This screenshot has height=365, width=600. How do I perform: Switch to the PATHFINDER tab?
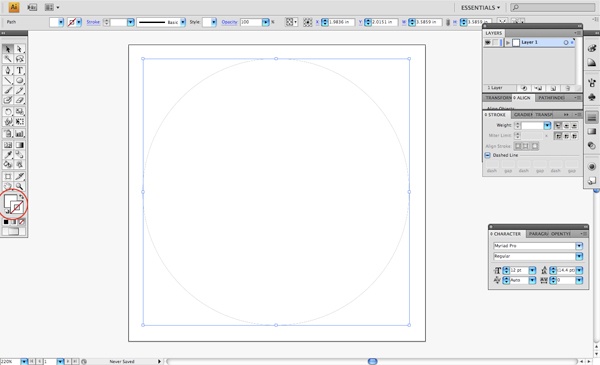point(551,98)
